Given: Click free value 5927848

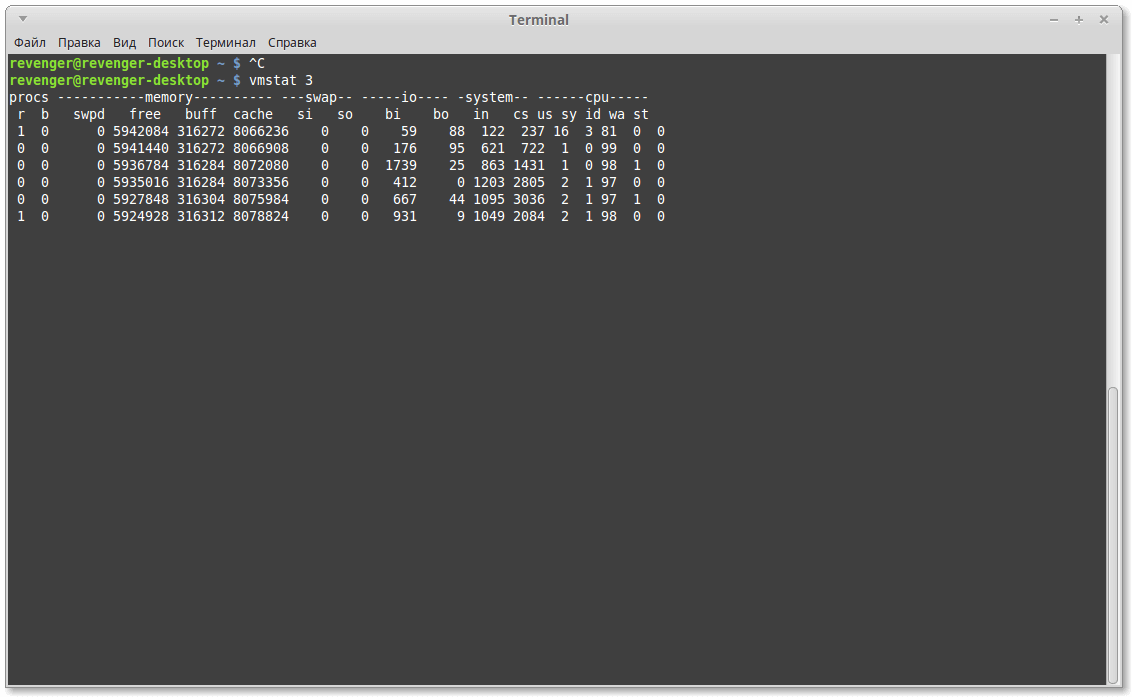Looking at the screenshot, I should point(141,199).
